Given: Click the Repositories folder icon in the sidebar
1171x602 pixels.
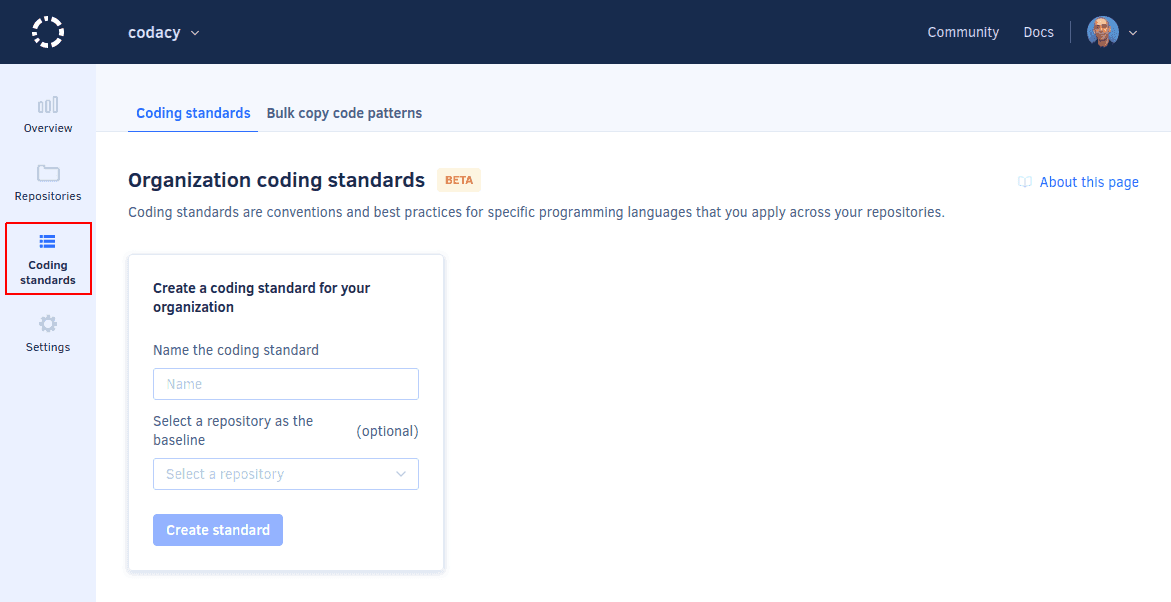Looking at the screenshot, I should pos(47,172).
